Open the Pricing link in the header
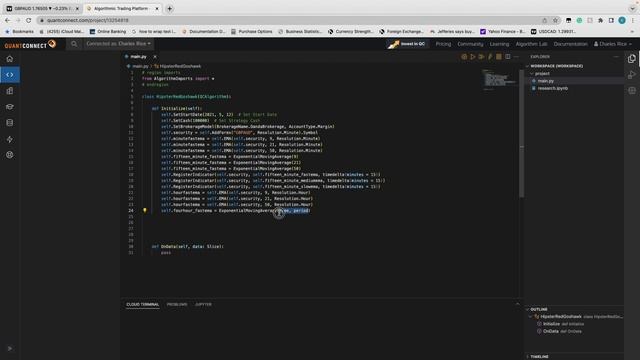 443,44
